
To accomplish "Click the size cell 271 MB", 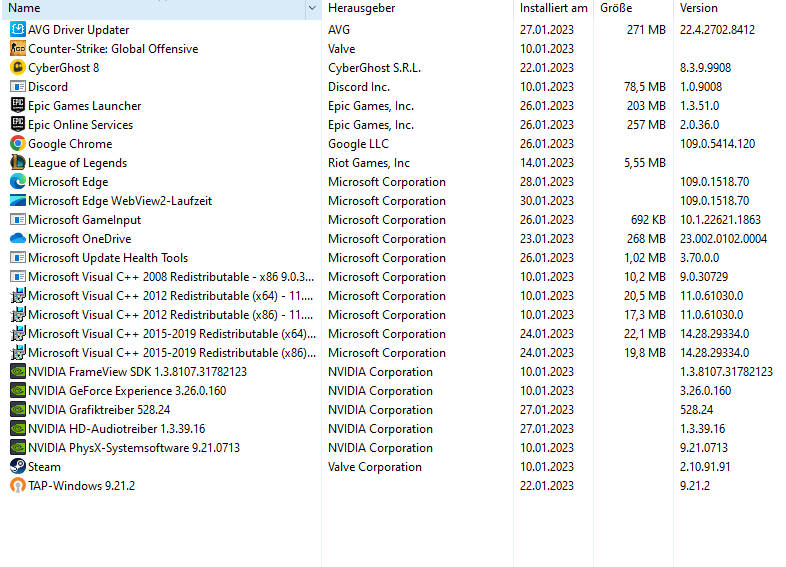I will coord(646,30).
